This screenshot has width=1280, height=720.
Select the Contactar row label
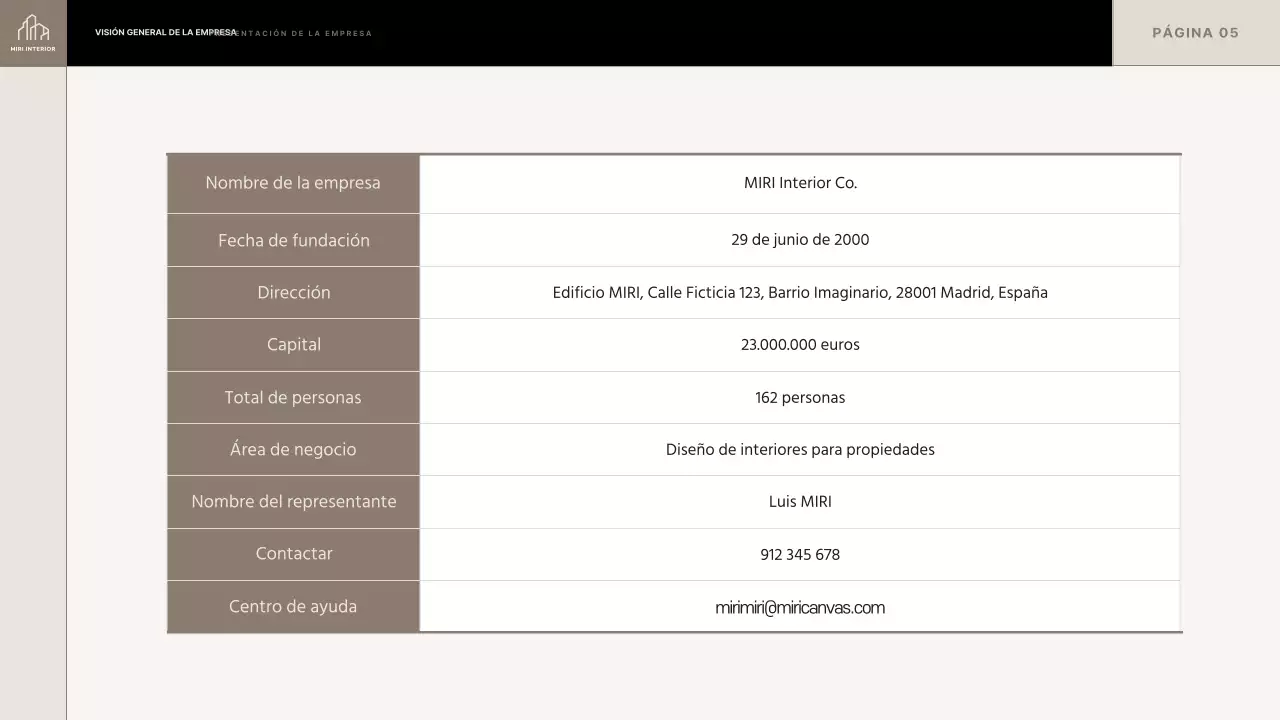pyautogui.click(x=293, y=554)
